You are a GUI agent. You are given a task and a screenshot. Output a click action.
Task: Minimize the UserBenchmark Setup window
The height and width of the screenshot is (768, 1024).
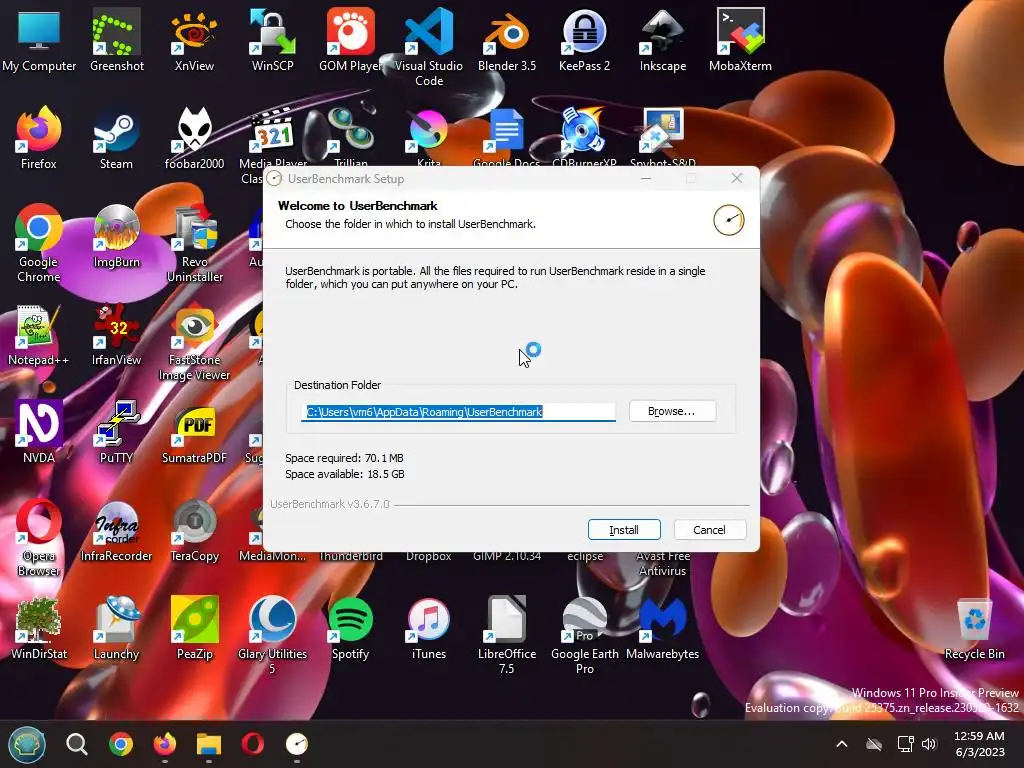coord(646,178)
